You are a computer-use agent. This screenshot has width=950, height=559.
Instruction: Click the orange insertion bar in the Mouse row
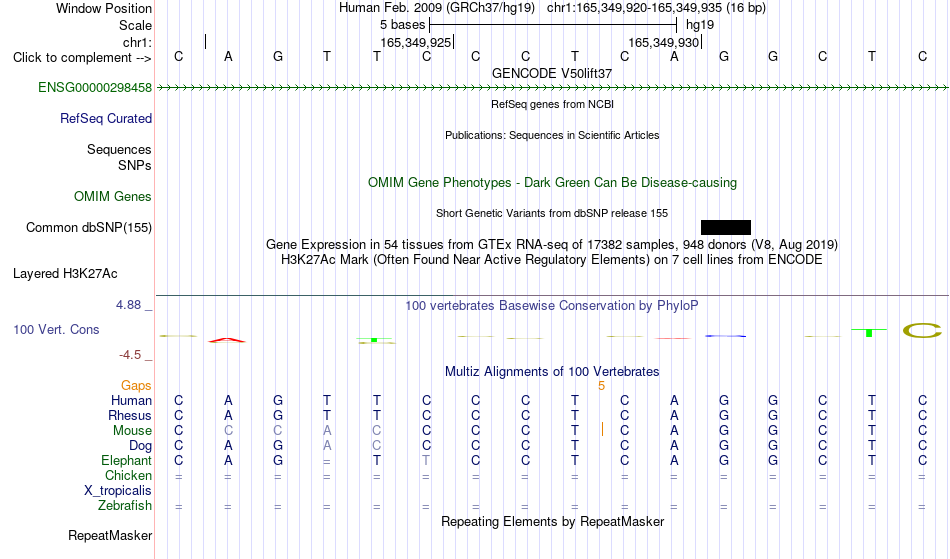point(602,429)
